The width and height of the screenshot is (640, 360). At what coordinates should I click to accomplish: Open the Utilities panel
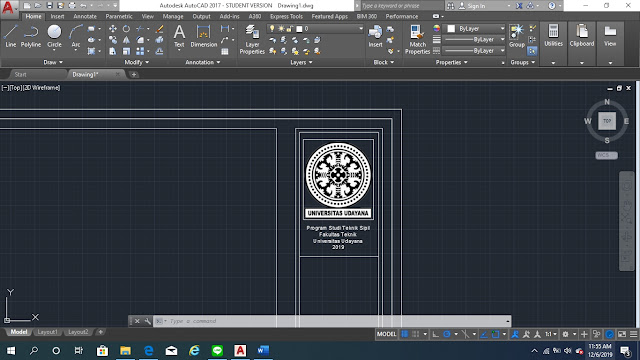click(x=553, y=36)
